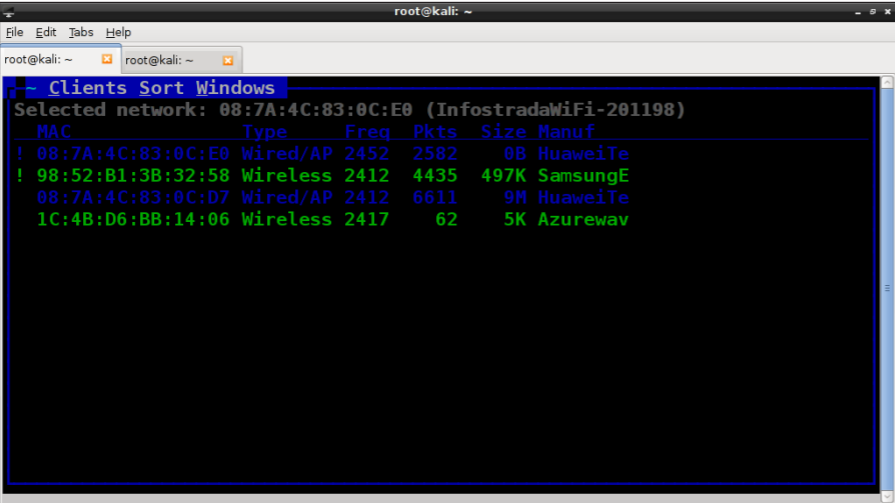Open Kismet Clients menu
Image resolution: width=895 pixels, height=503 pixels.
tap(87, 88)
